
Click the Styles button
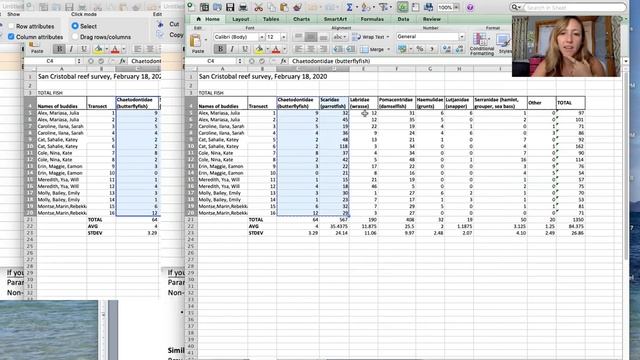click(504, 44)
